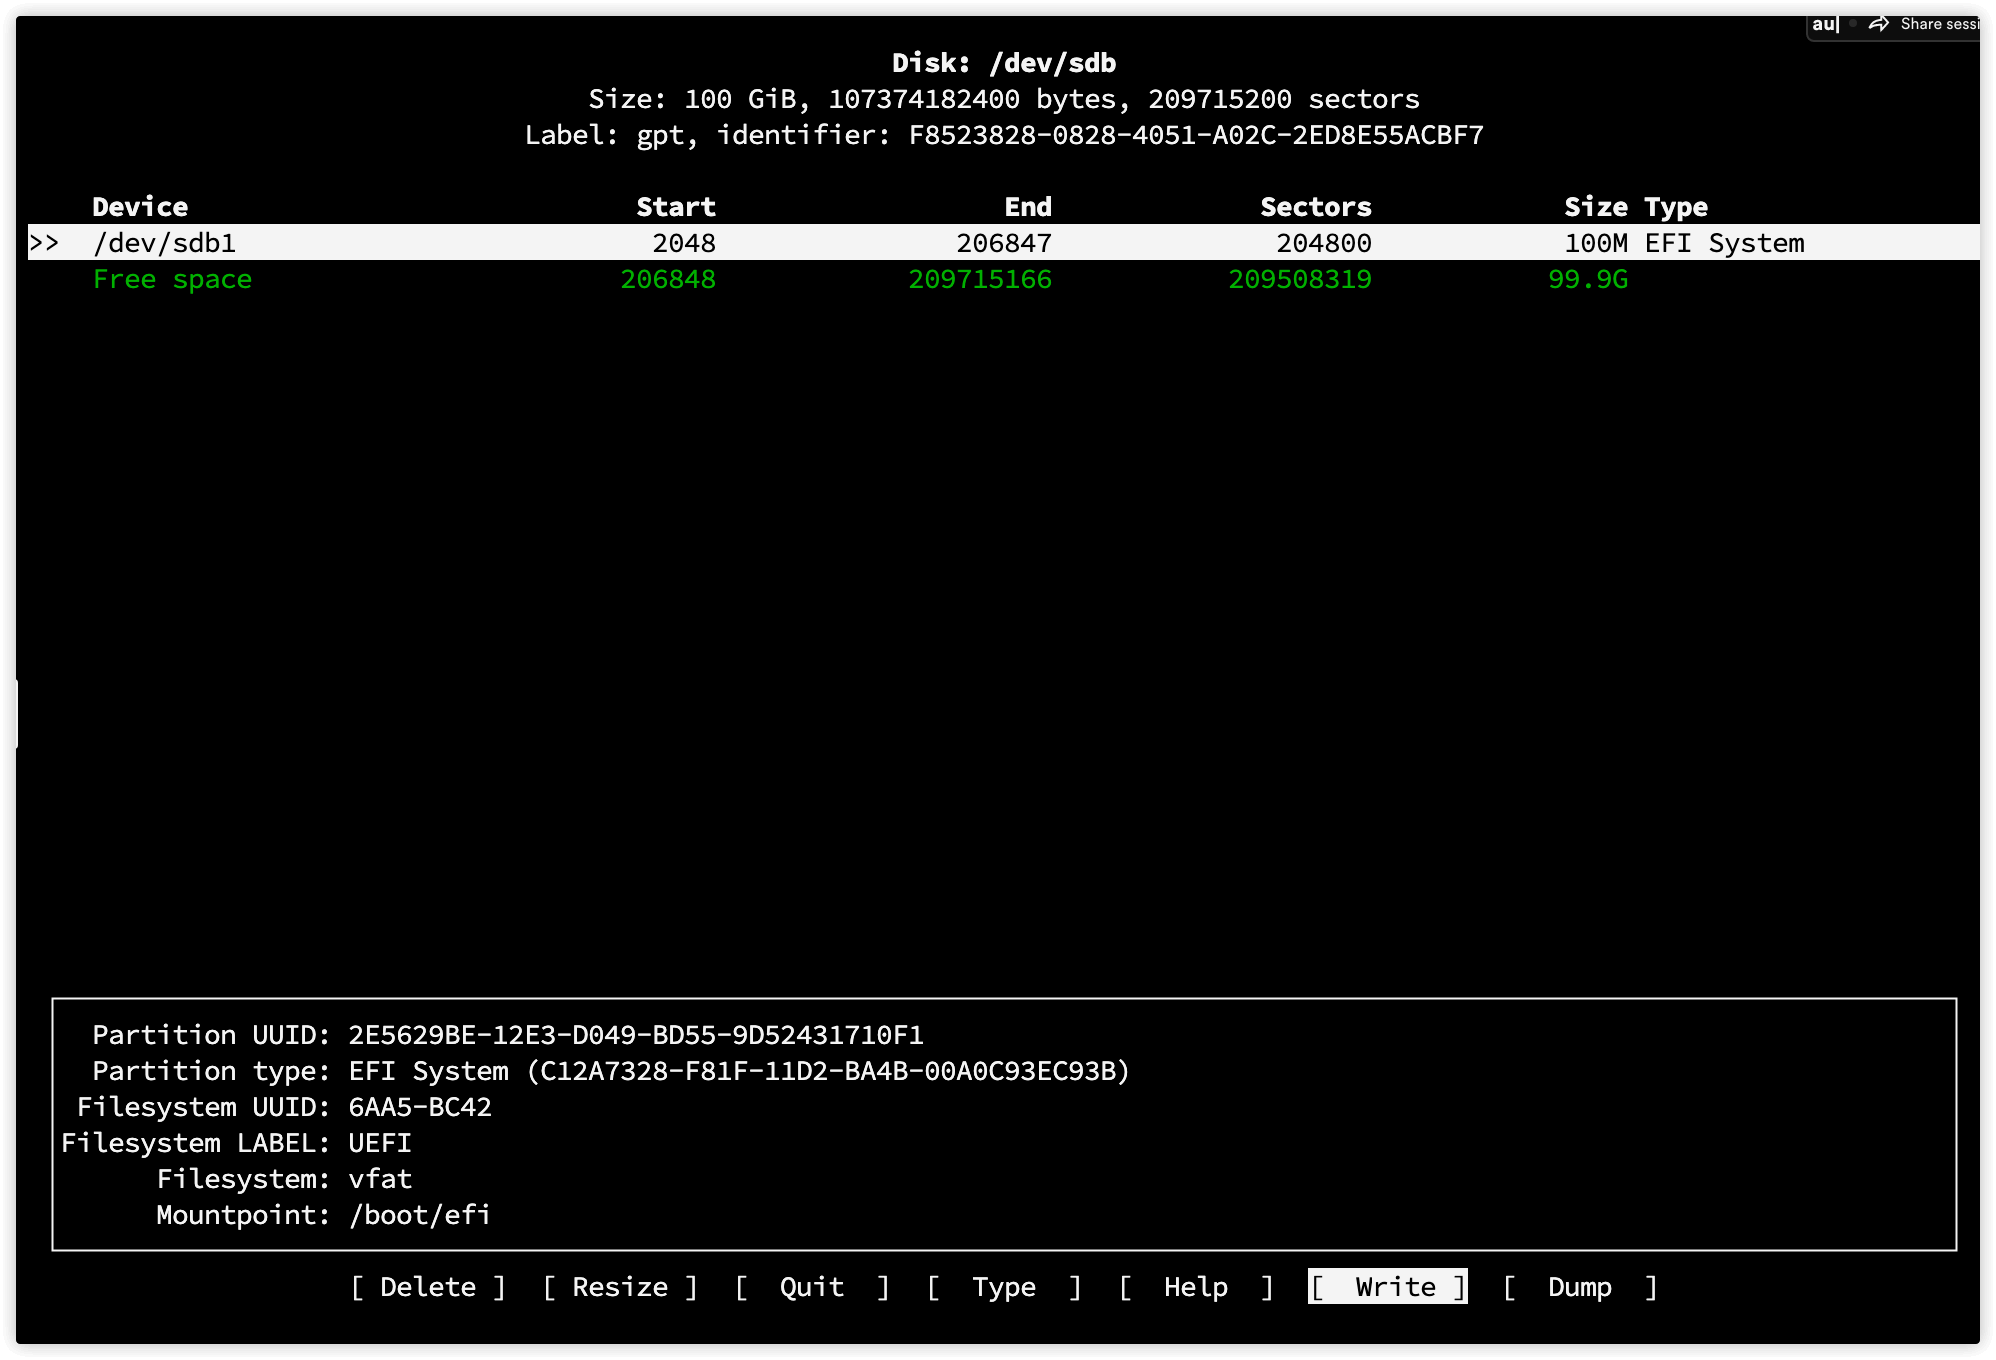This screenshot has width=1996, height=1360.
Task: Select the Dump option
Action: [1580, 1287]
